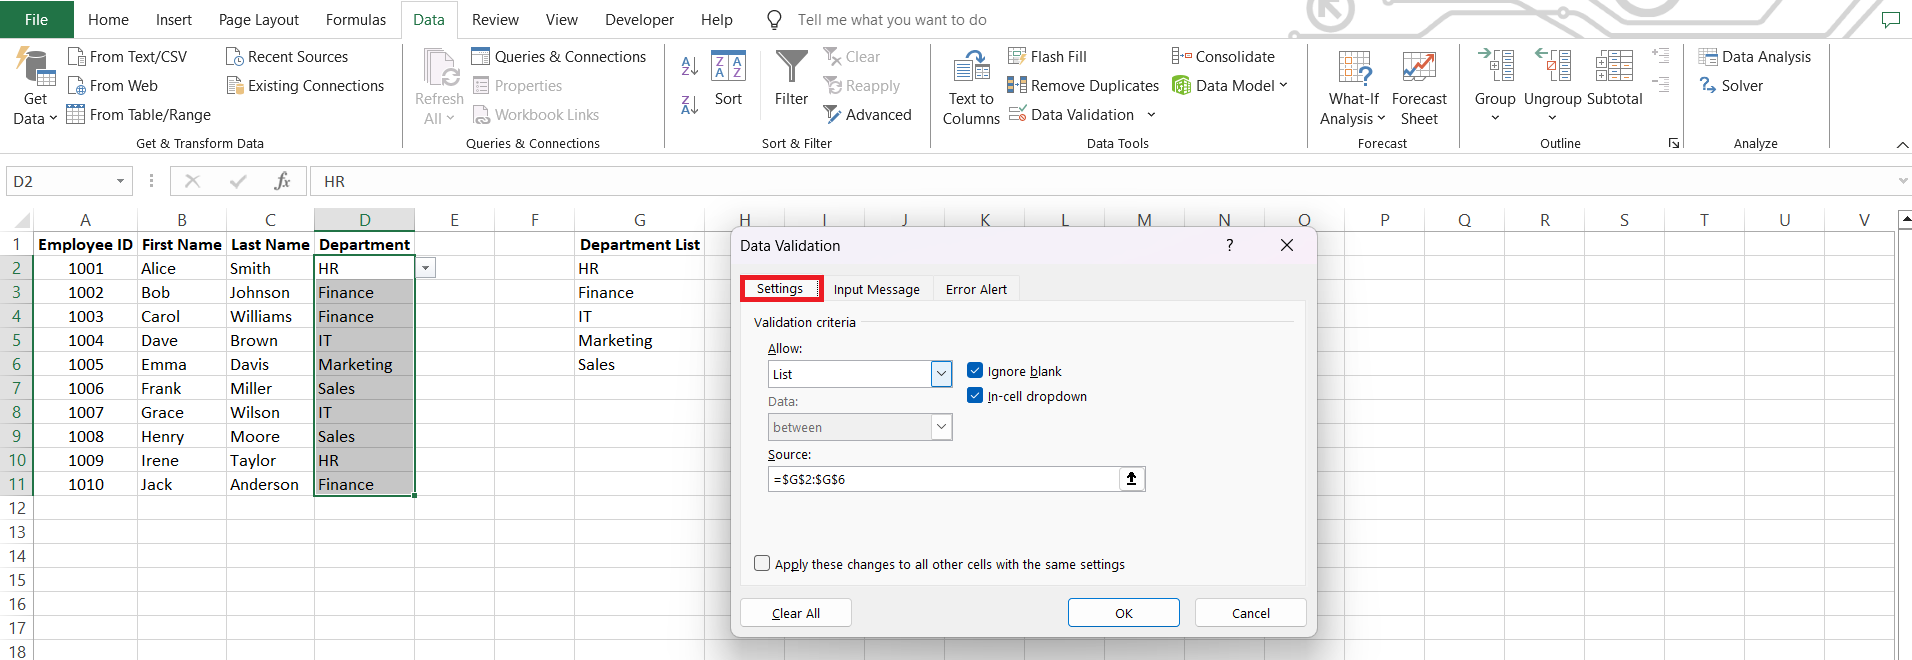Sort A to Z ascending
1912x660 pixels.
click(x=690, y=66)
